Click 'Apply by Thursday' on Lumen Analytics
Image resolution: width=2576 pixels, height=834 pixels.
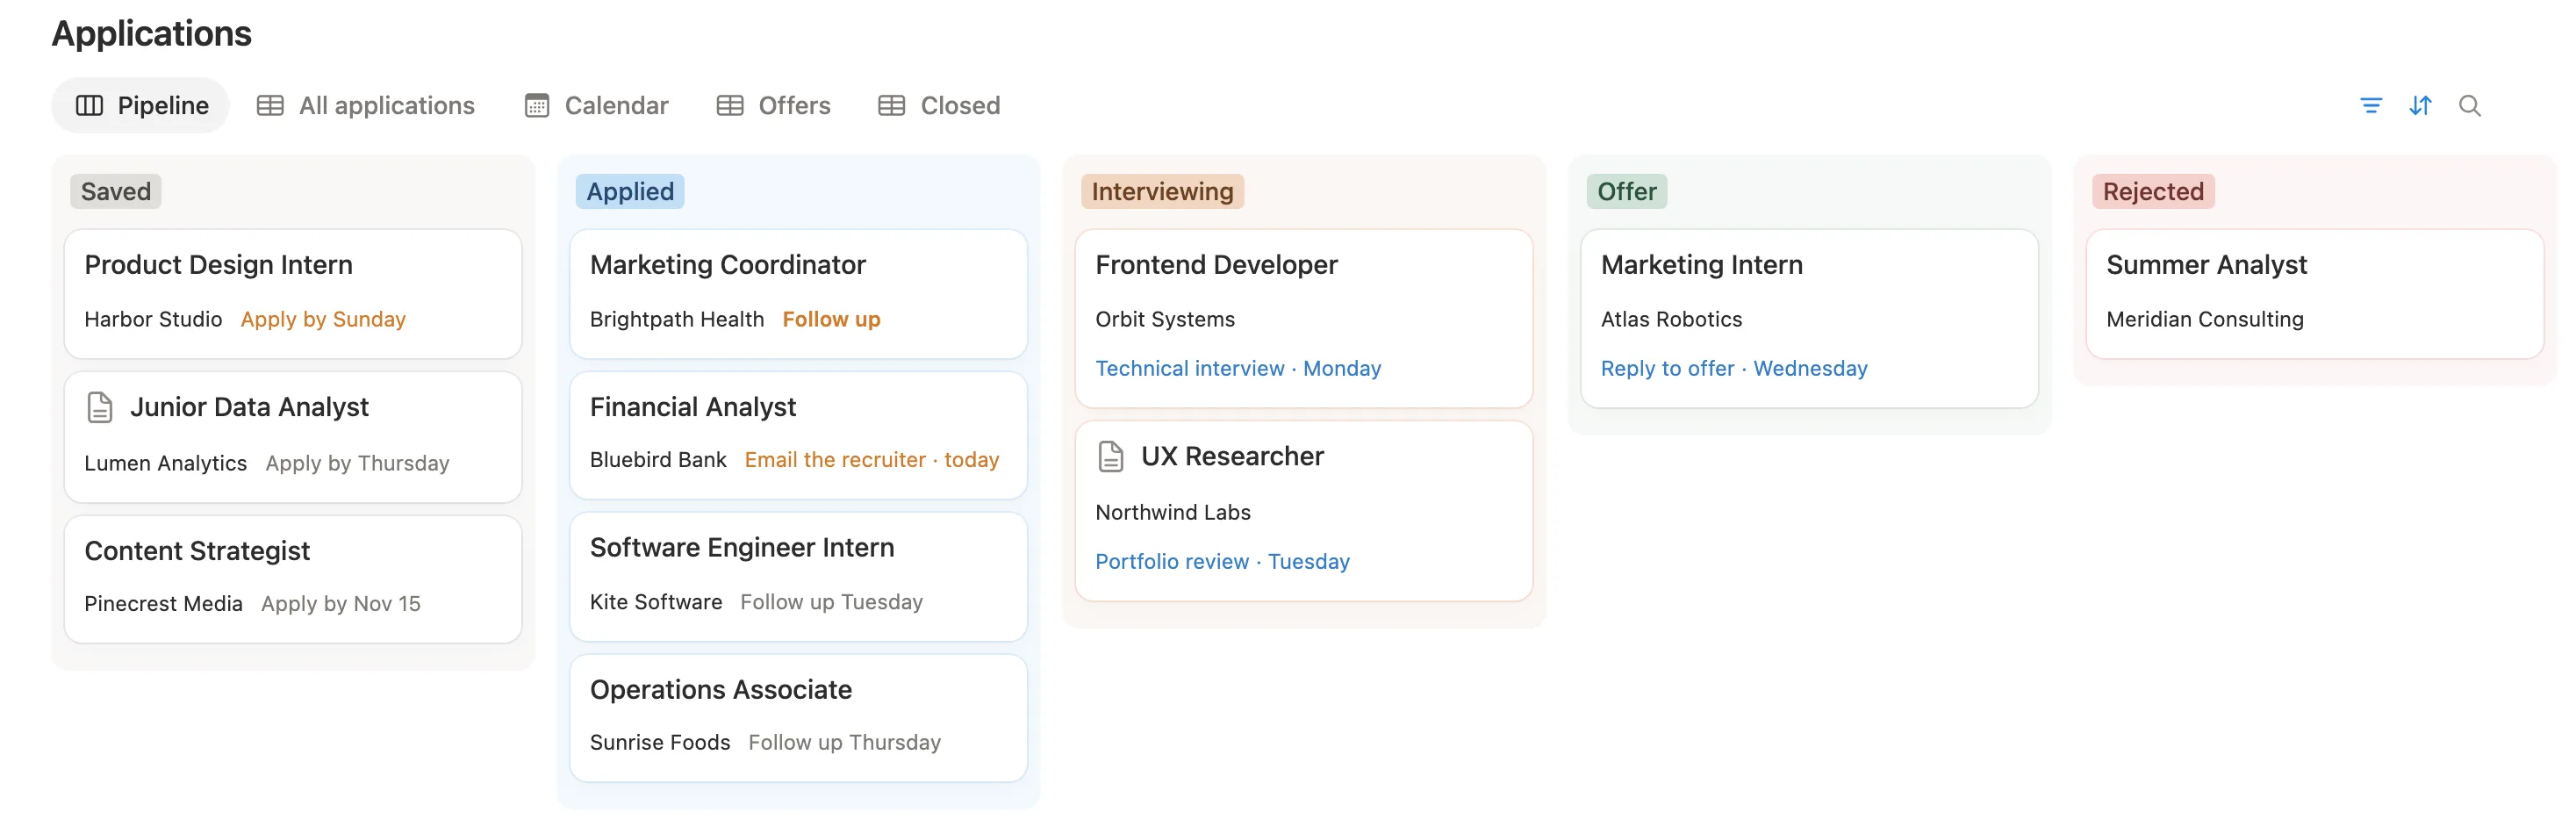357,463
